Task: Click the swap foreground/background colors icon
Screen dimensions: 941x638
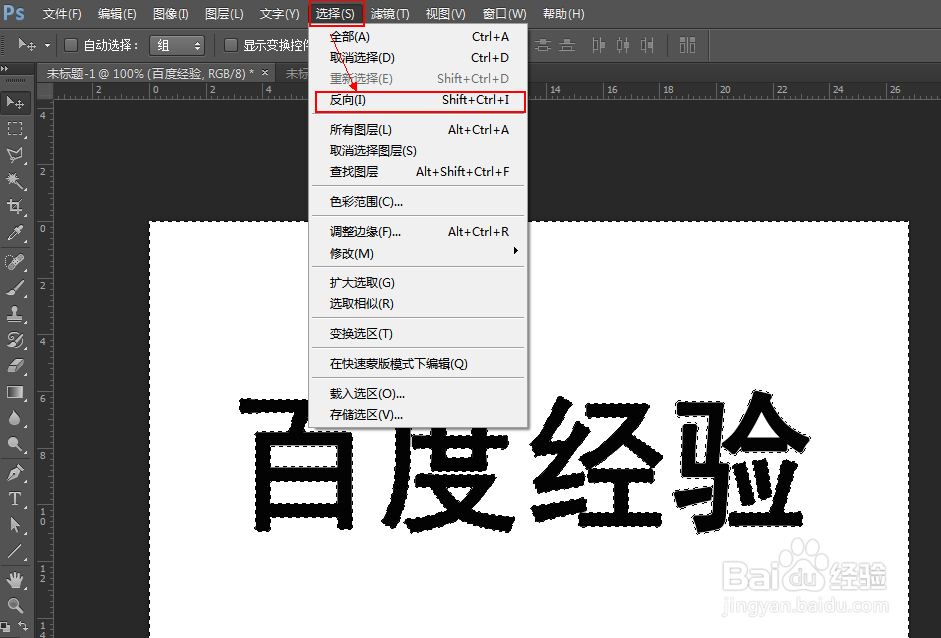Action: 23,626
